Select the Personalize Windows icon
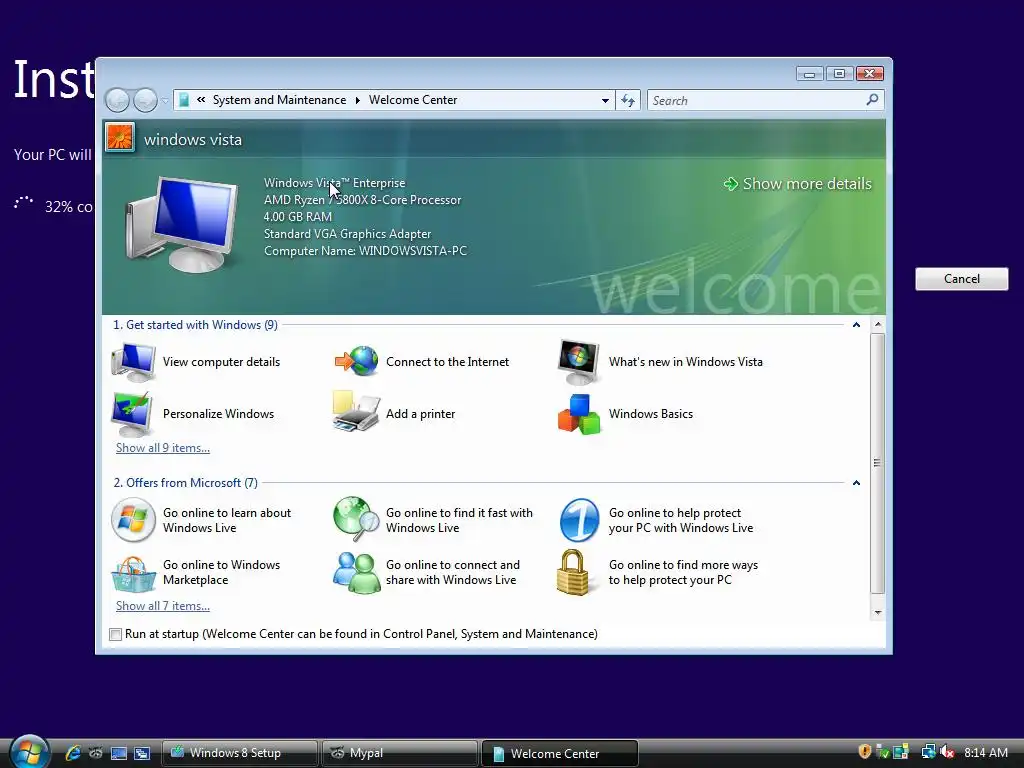1024x768 pixels. 133,414
